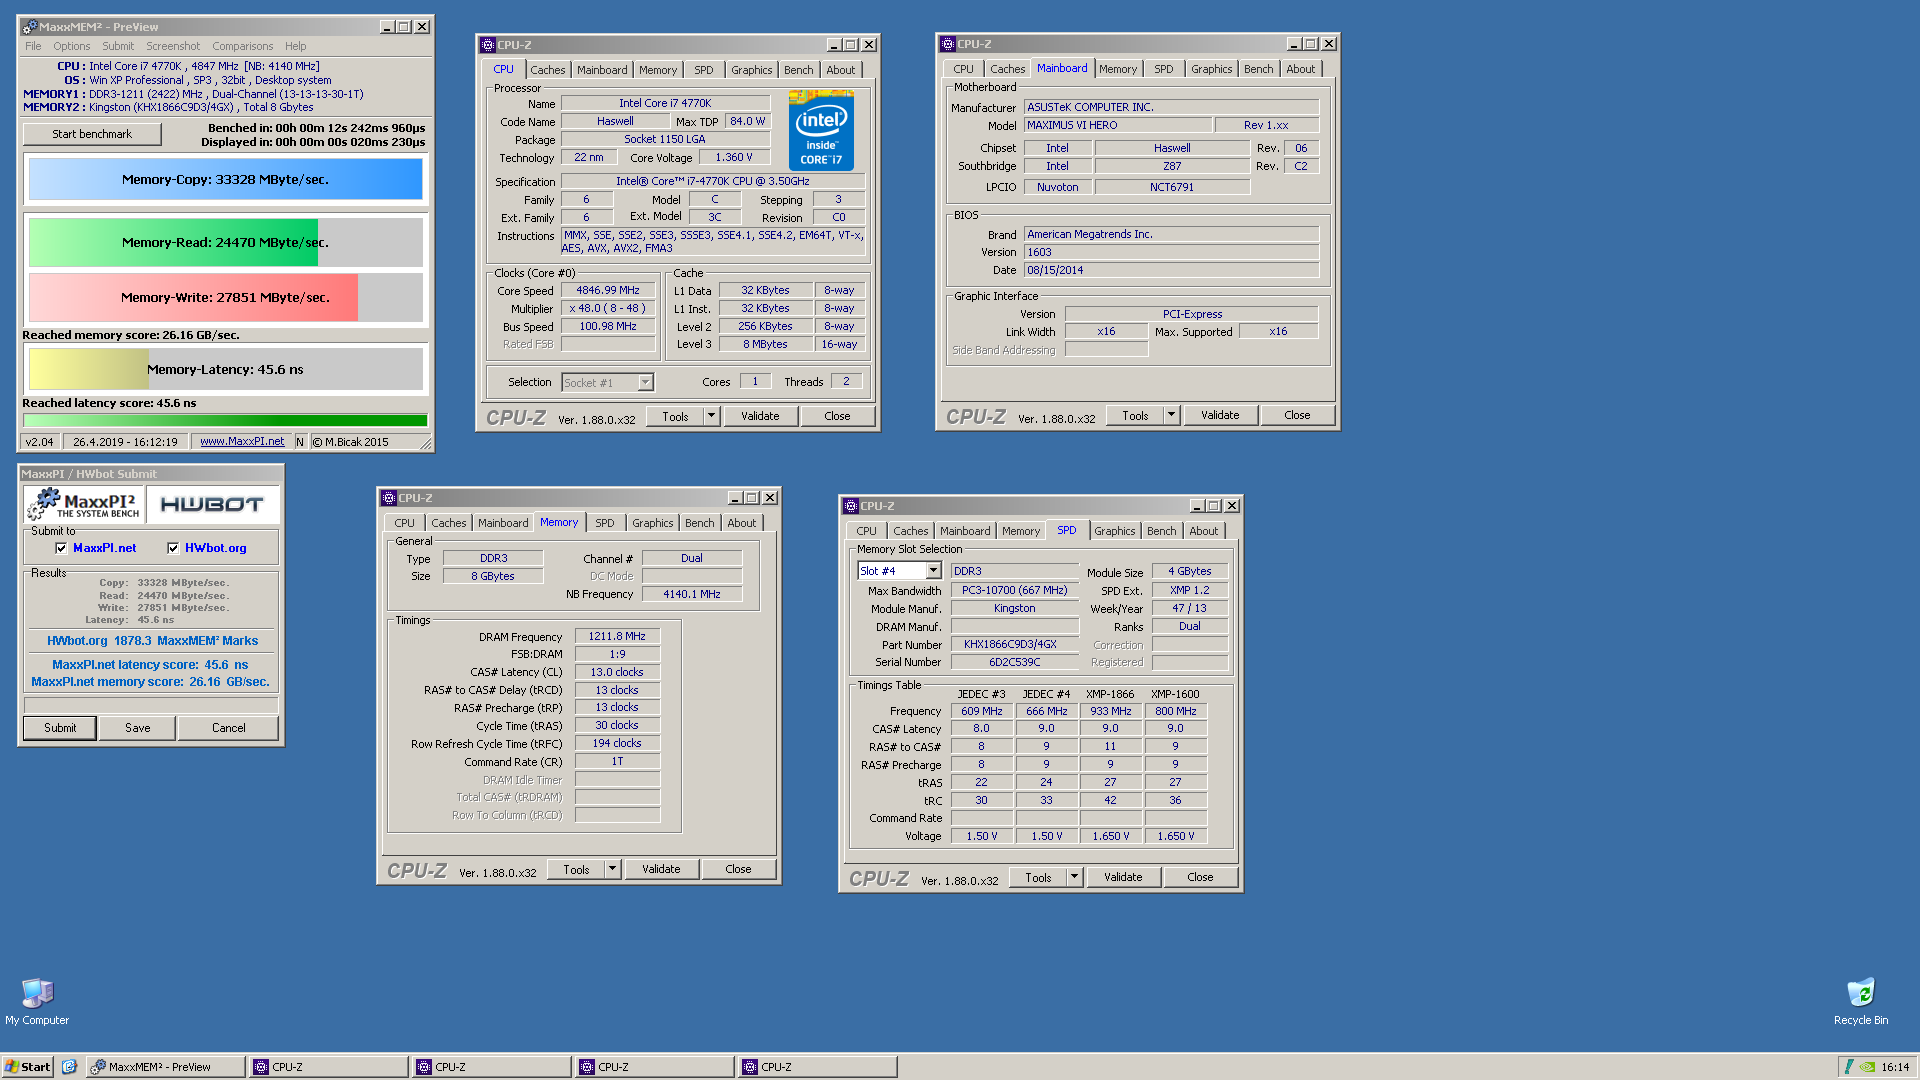Switch to the Mainboard tab in the SPD window
Image resolution: width=1920 pixels, height=1080 pixels.
[x=965, y=531]
